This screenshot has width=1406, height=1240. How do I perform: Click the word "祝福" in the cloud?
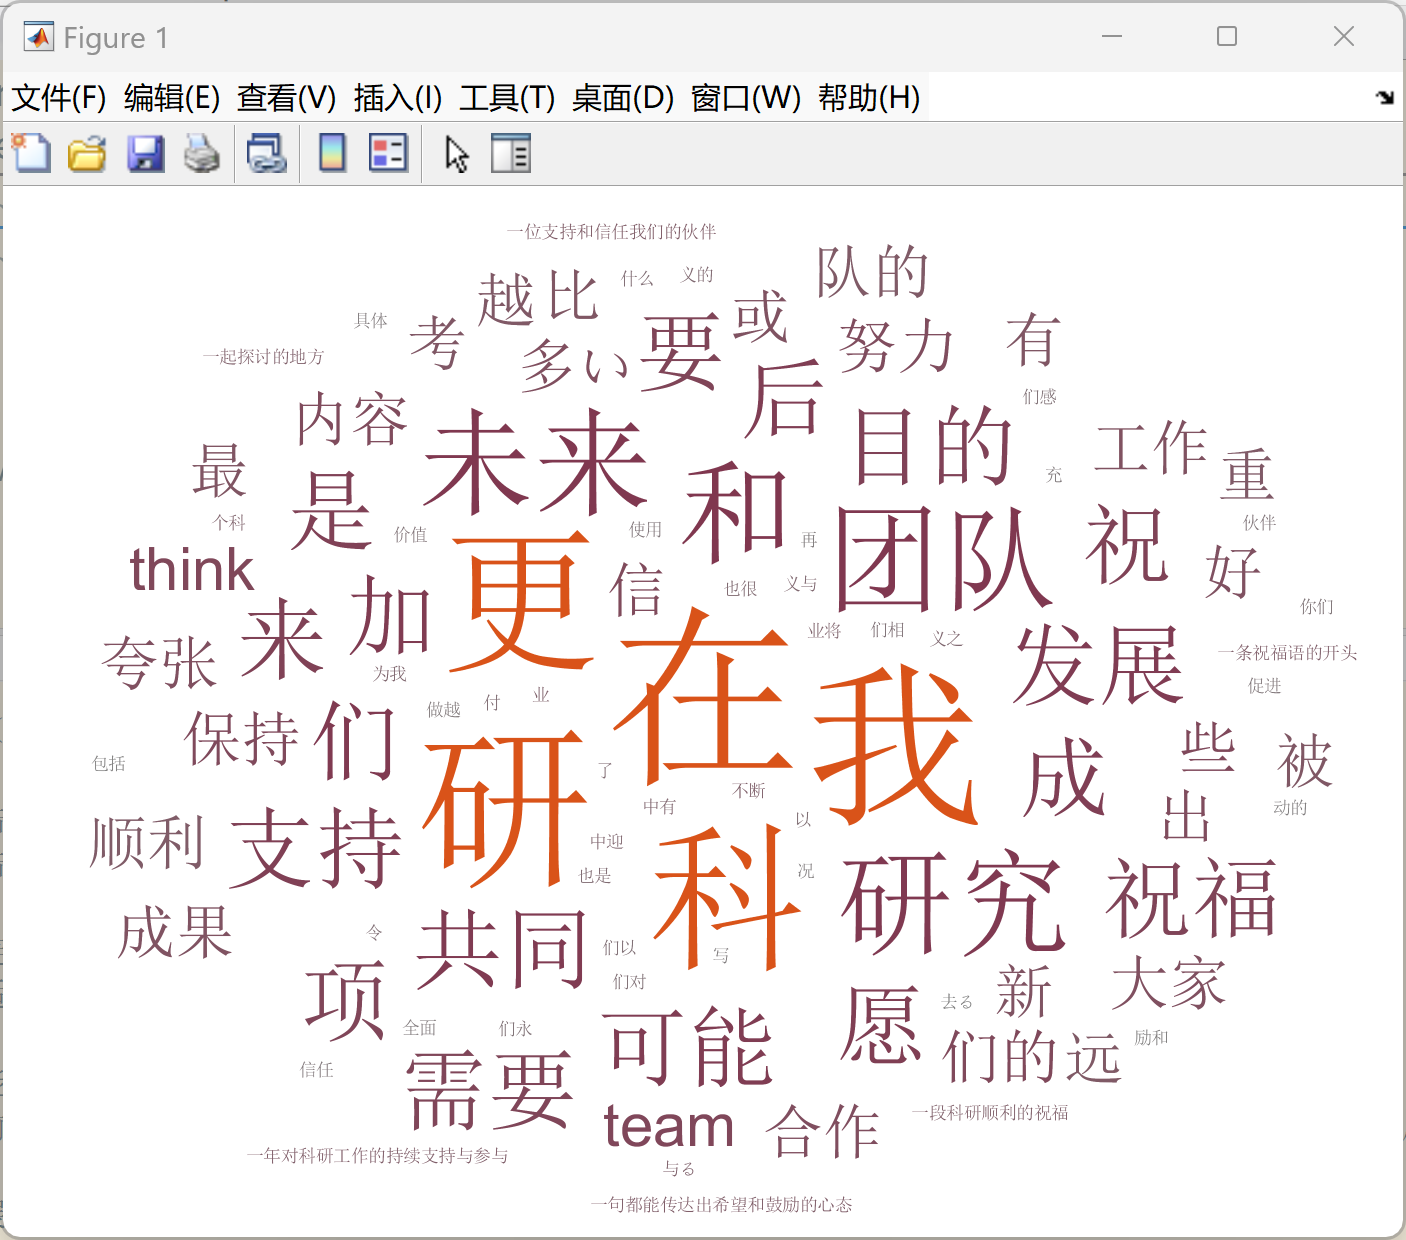point(1191,897)
